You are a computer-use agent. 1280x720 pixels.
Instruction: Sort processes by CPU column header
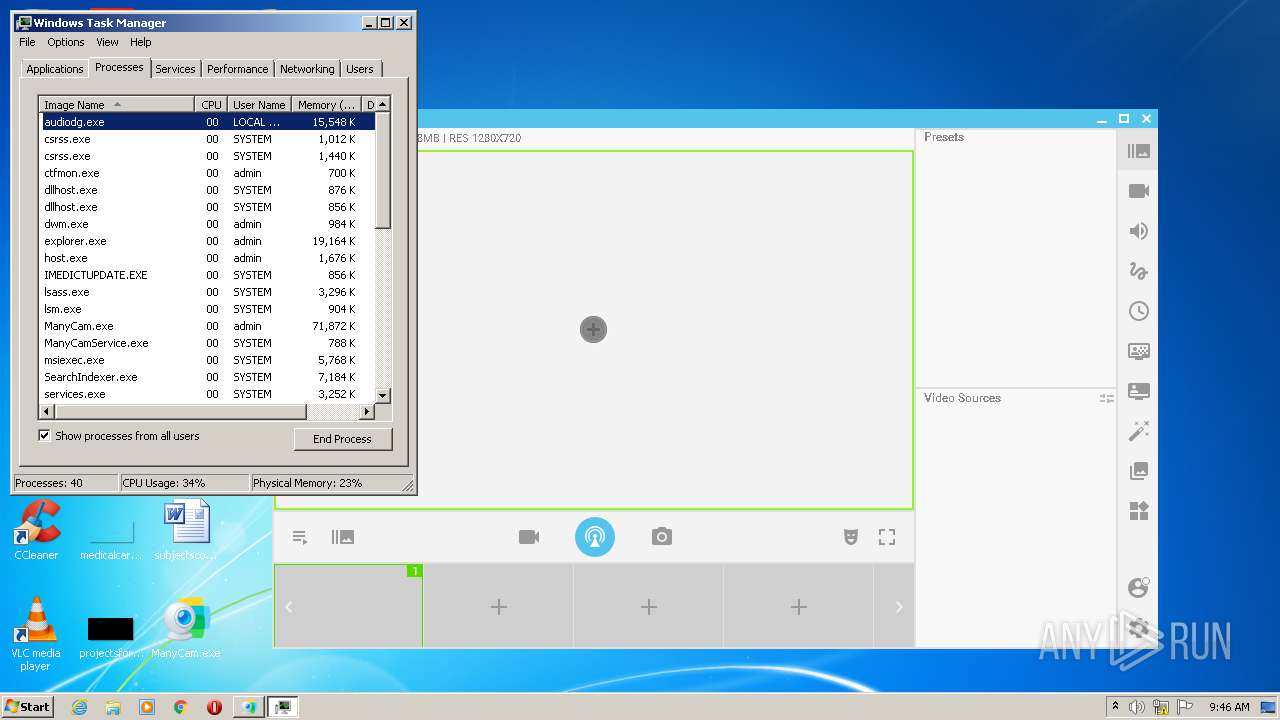click(x=211, y=104)
